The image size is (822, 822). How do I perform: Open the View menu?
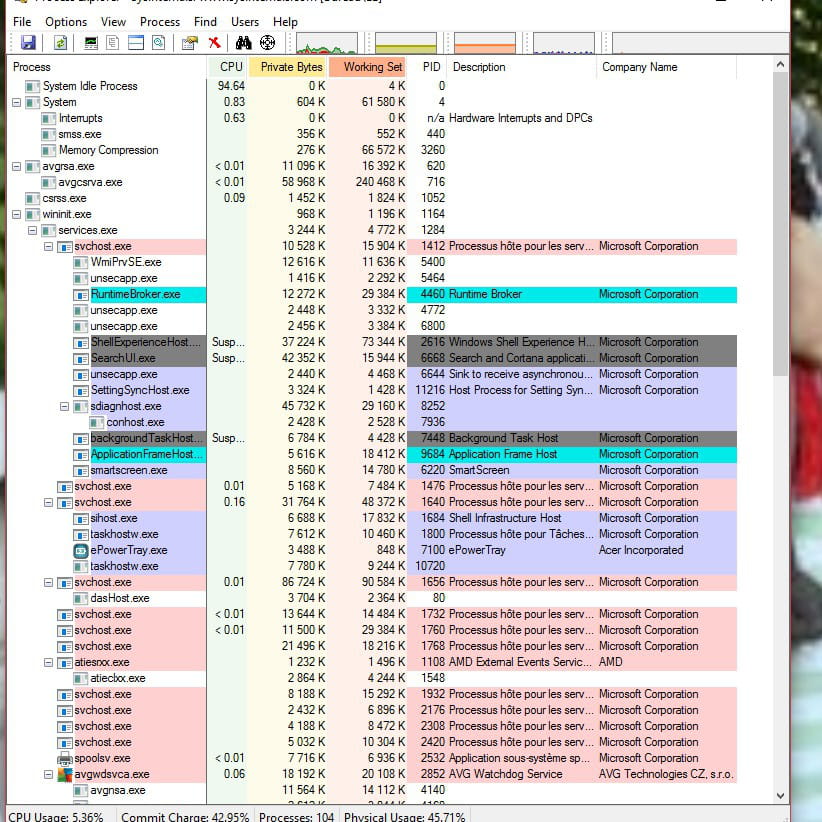[x=113, y=22]
